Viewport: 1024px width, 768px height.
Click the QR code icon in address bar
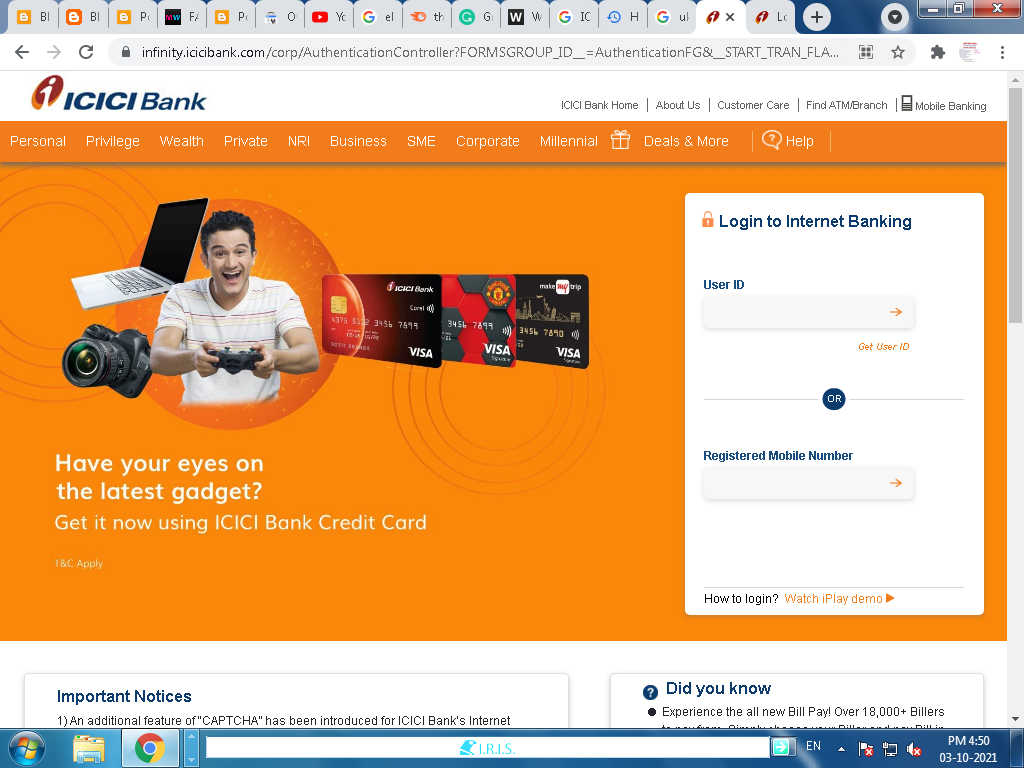866,52
